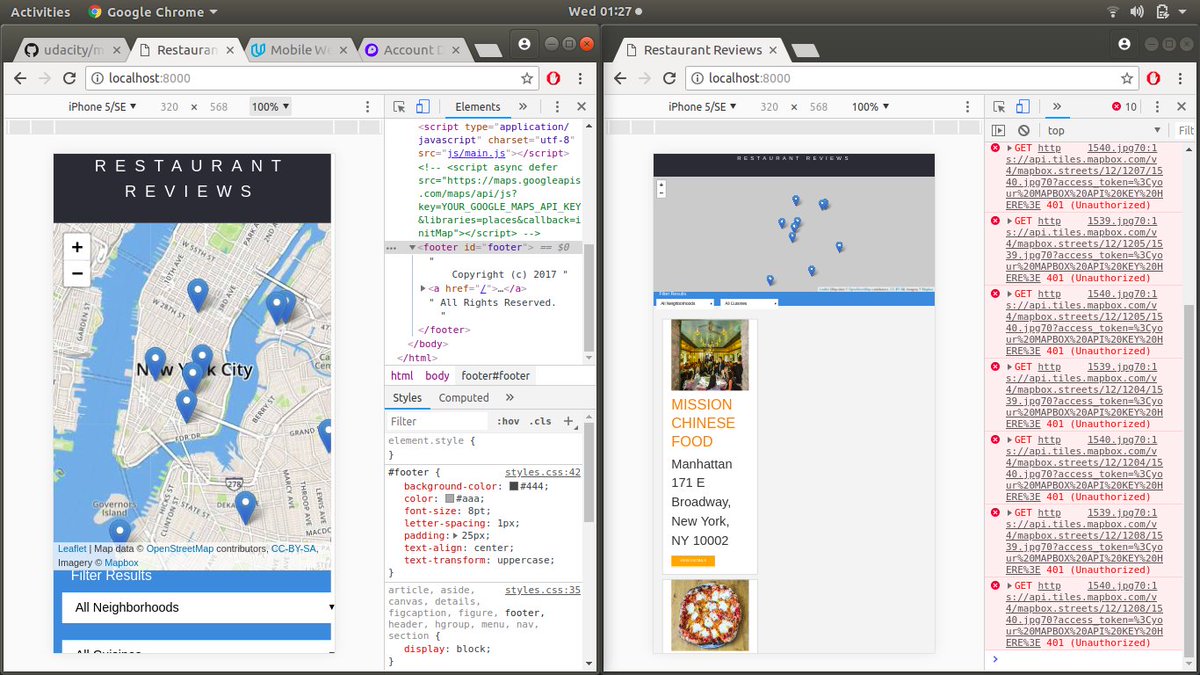This screenshot has width=1200, height=675.
Task: Open the Google Chrome app menu in top bar
Action: coord(153,12)
